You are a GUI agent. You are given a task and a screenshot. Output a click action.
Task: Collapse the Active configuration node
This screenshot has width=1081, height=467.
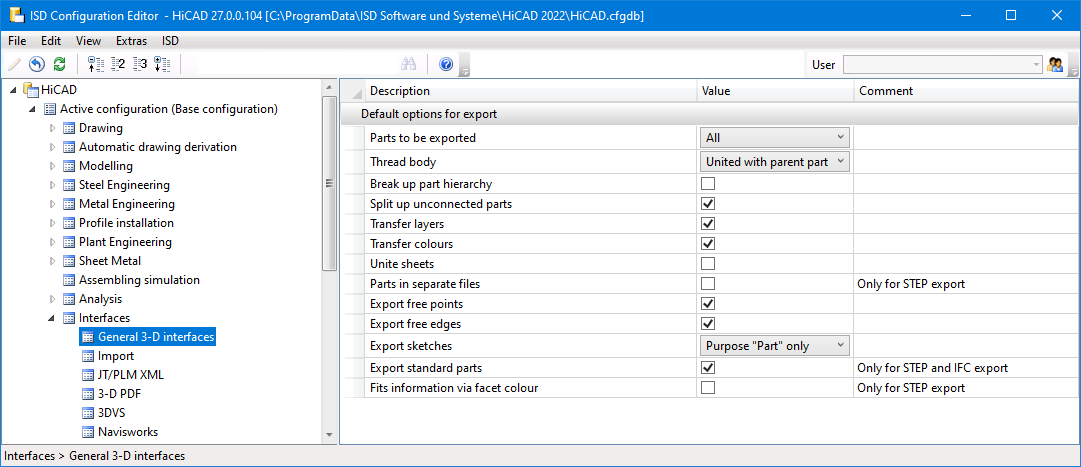[x=33, y=109]
